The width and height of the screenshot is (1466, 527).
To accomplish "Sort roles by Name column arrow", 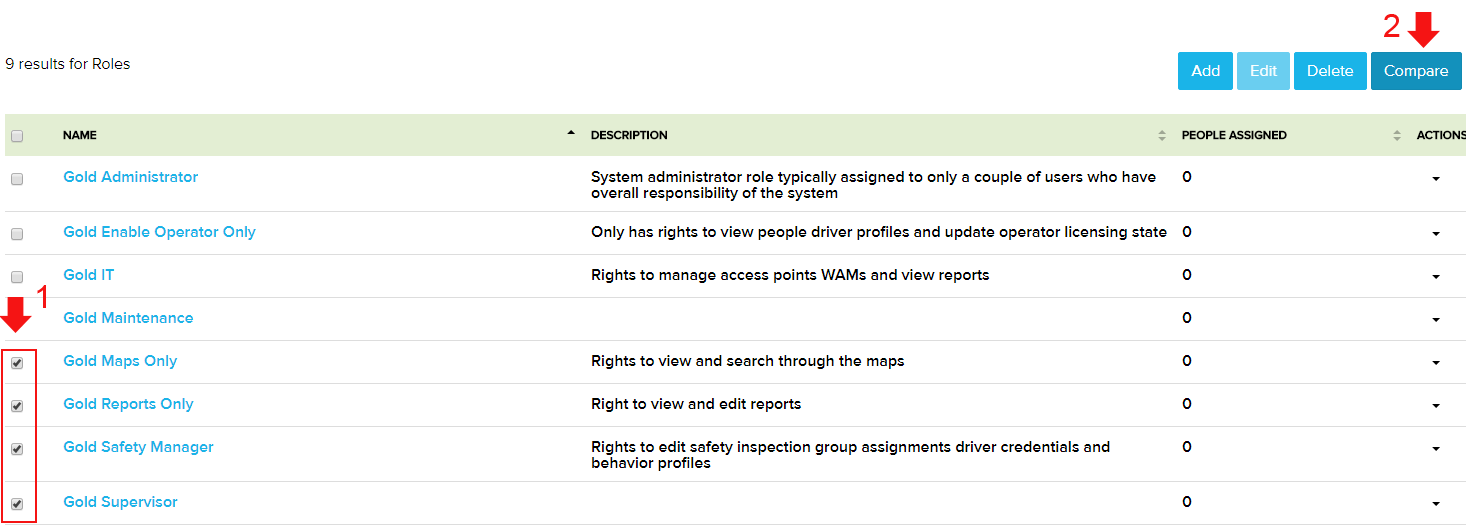I will click(x=571, y=133).
